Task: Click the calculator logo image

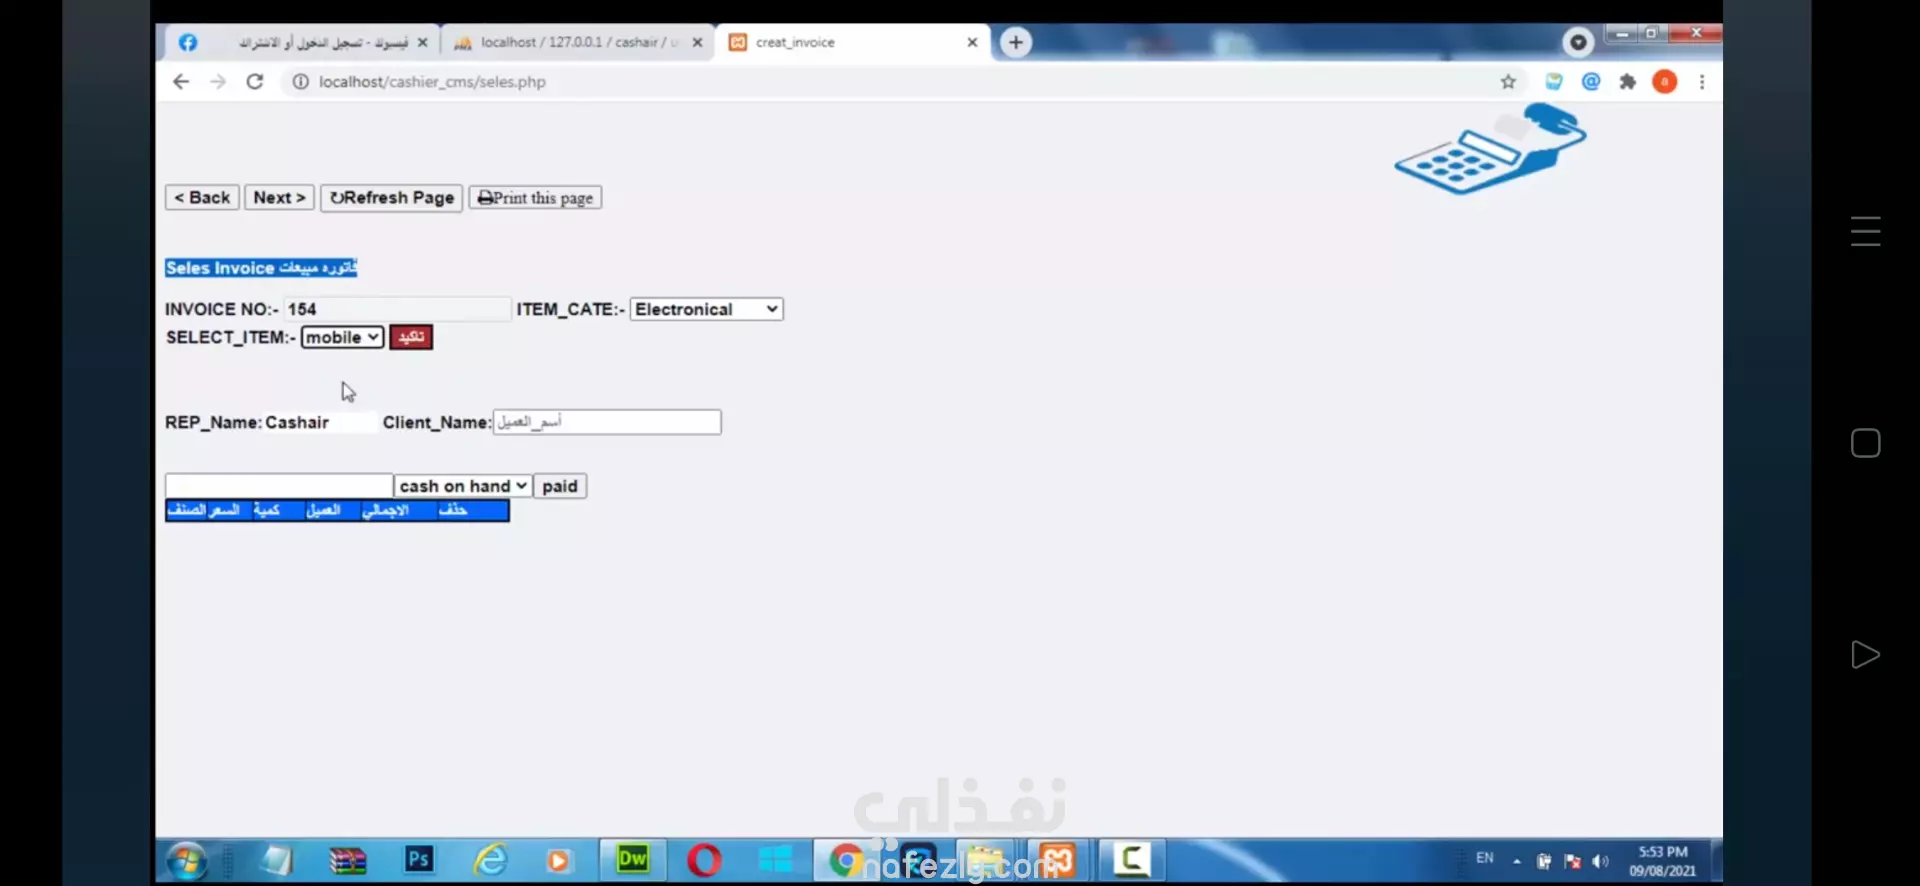Action: [x=1490, y=148]
